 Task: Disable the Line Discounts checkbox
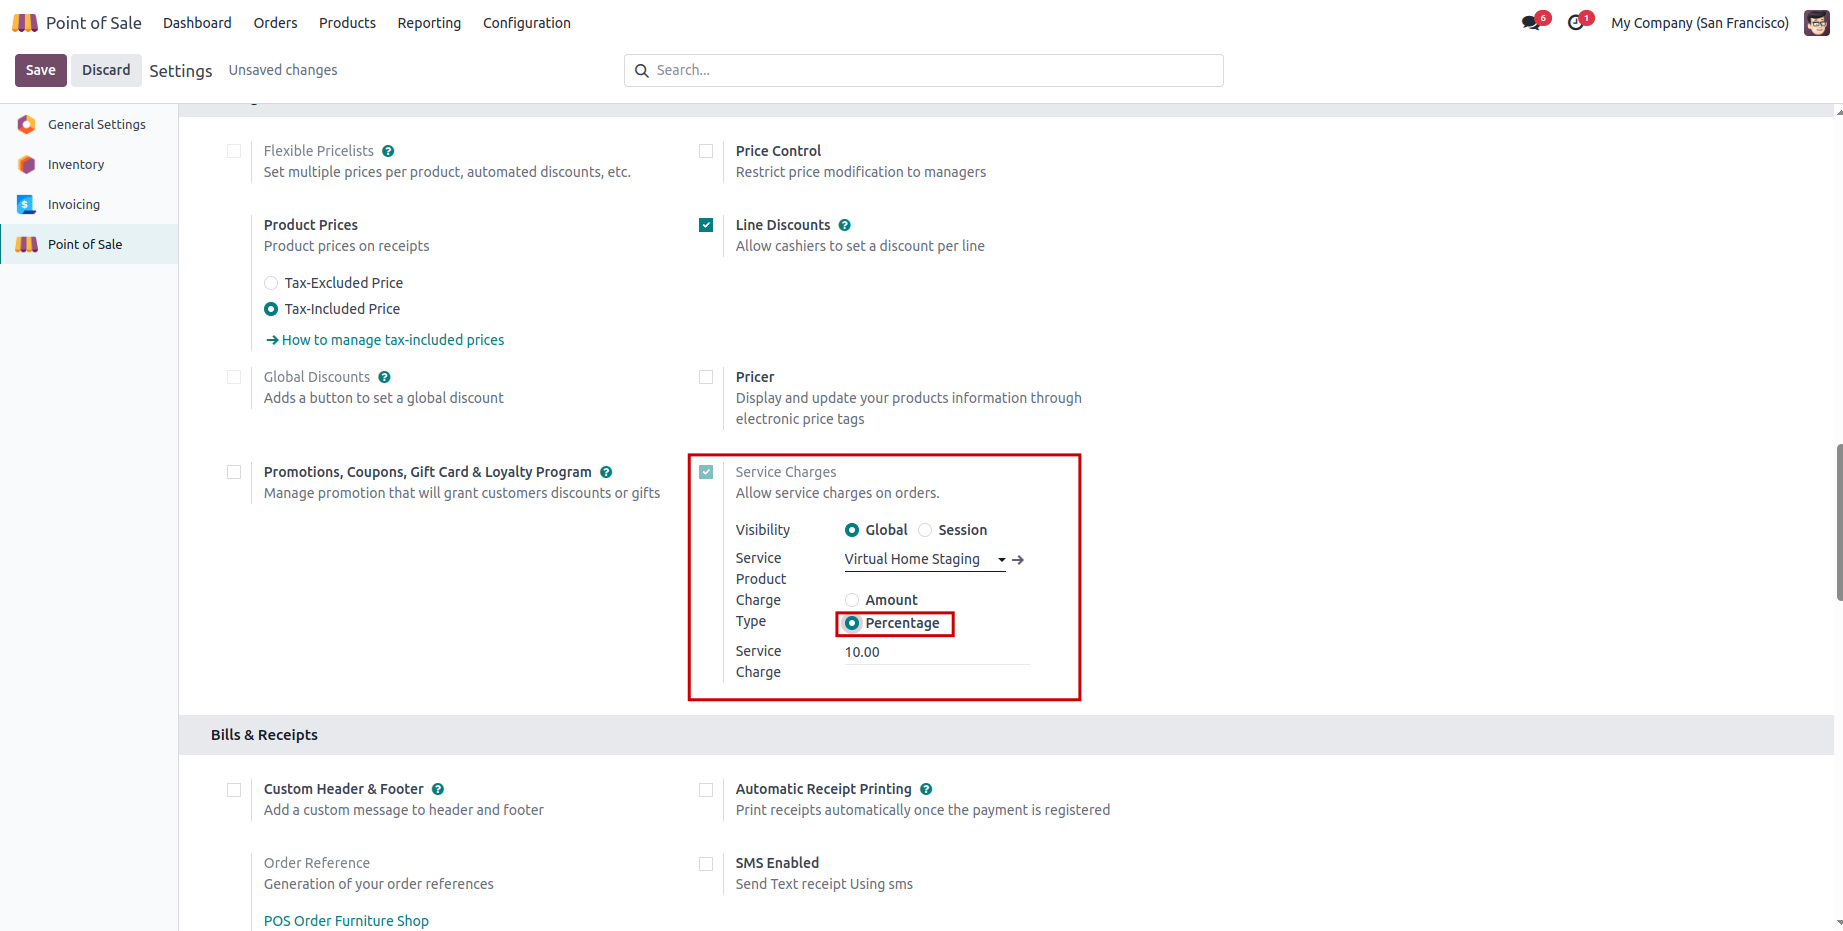click(706, 225)
